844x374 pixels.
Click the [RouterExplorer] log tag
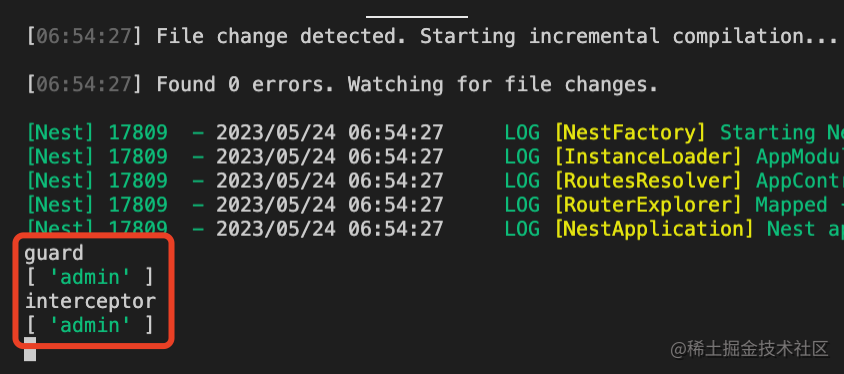click(x=649, y=205)
